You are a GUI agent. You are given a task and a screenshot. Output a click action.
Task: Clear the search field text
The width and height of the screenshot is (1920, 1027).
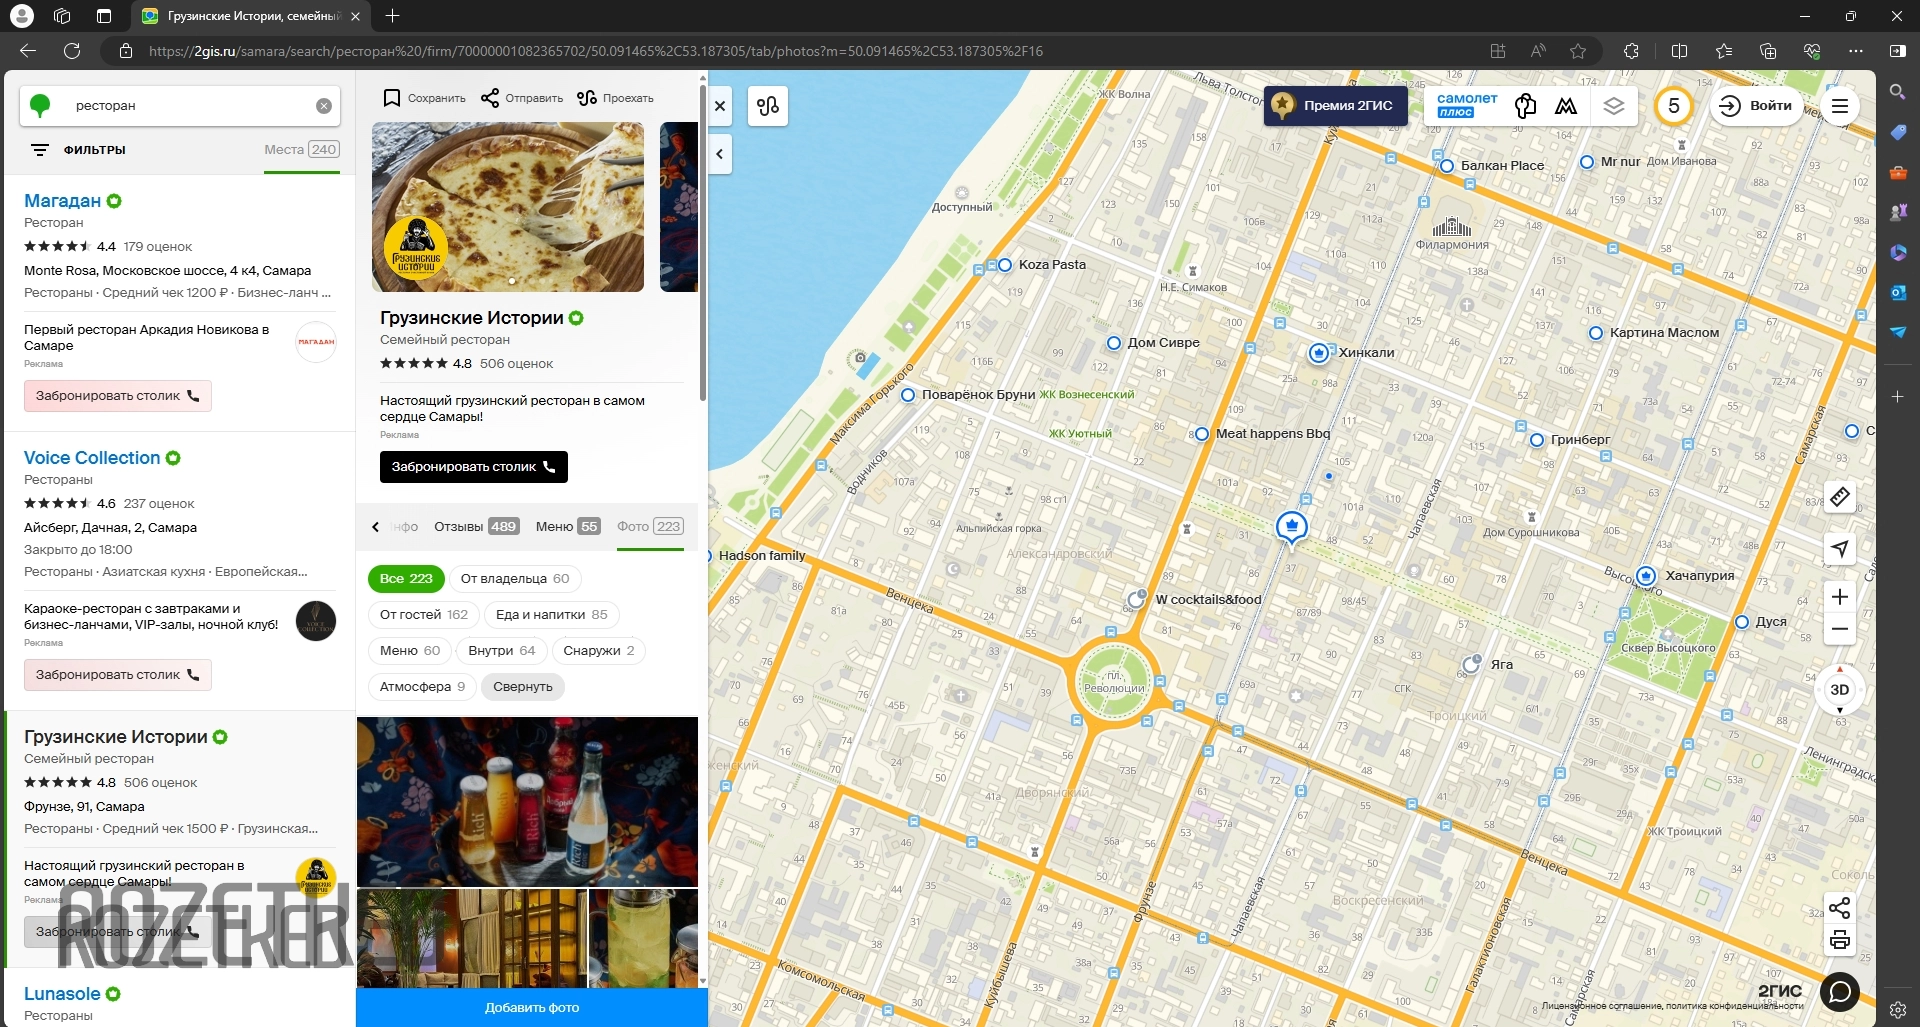pos(324,106)
